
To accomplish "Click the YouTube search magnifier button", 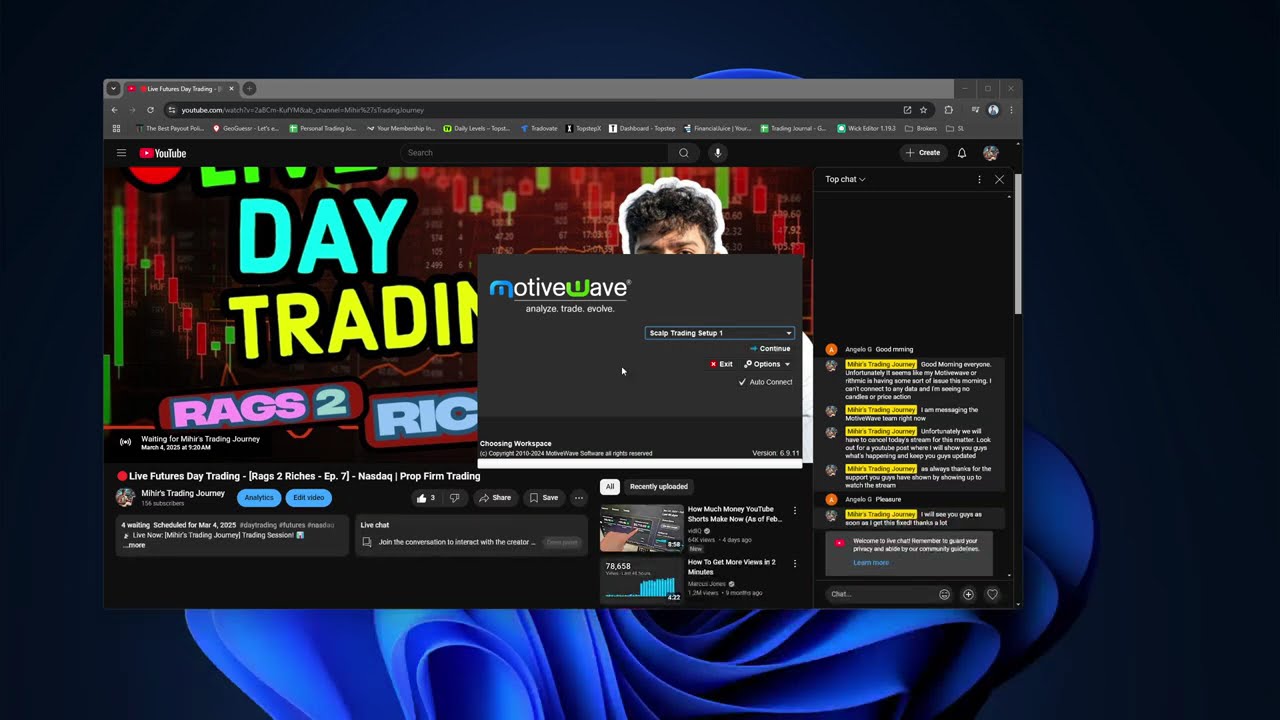I will [x=684, y=153].
